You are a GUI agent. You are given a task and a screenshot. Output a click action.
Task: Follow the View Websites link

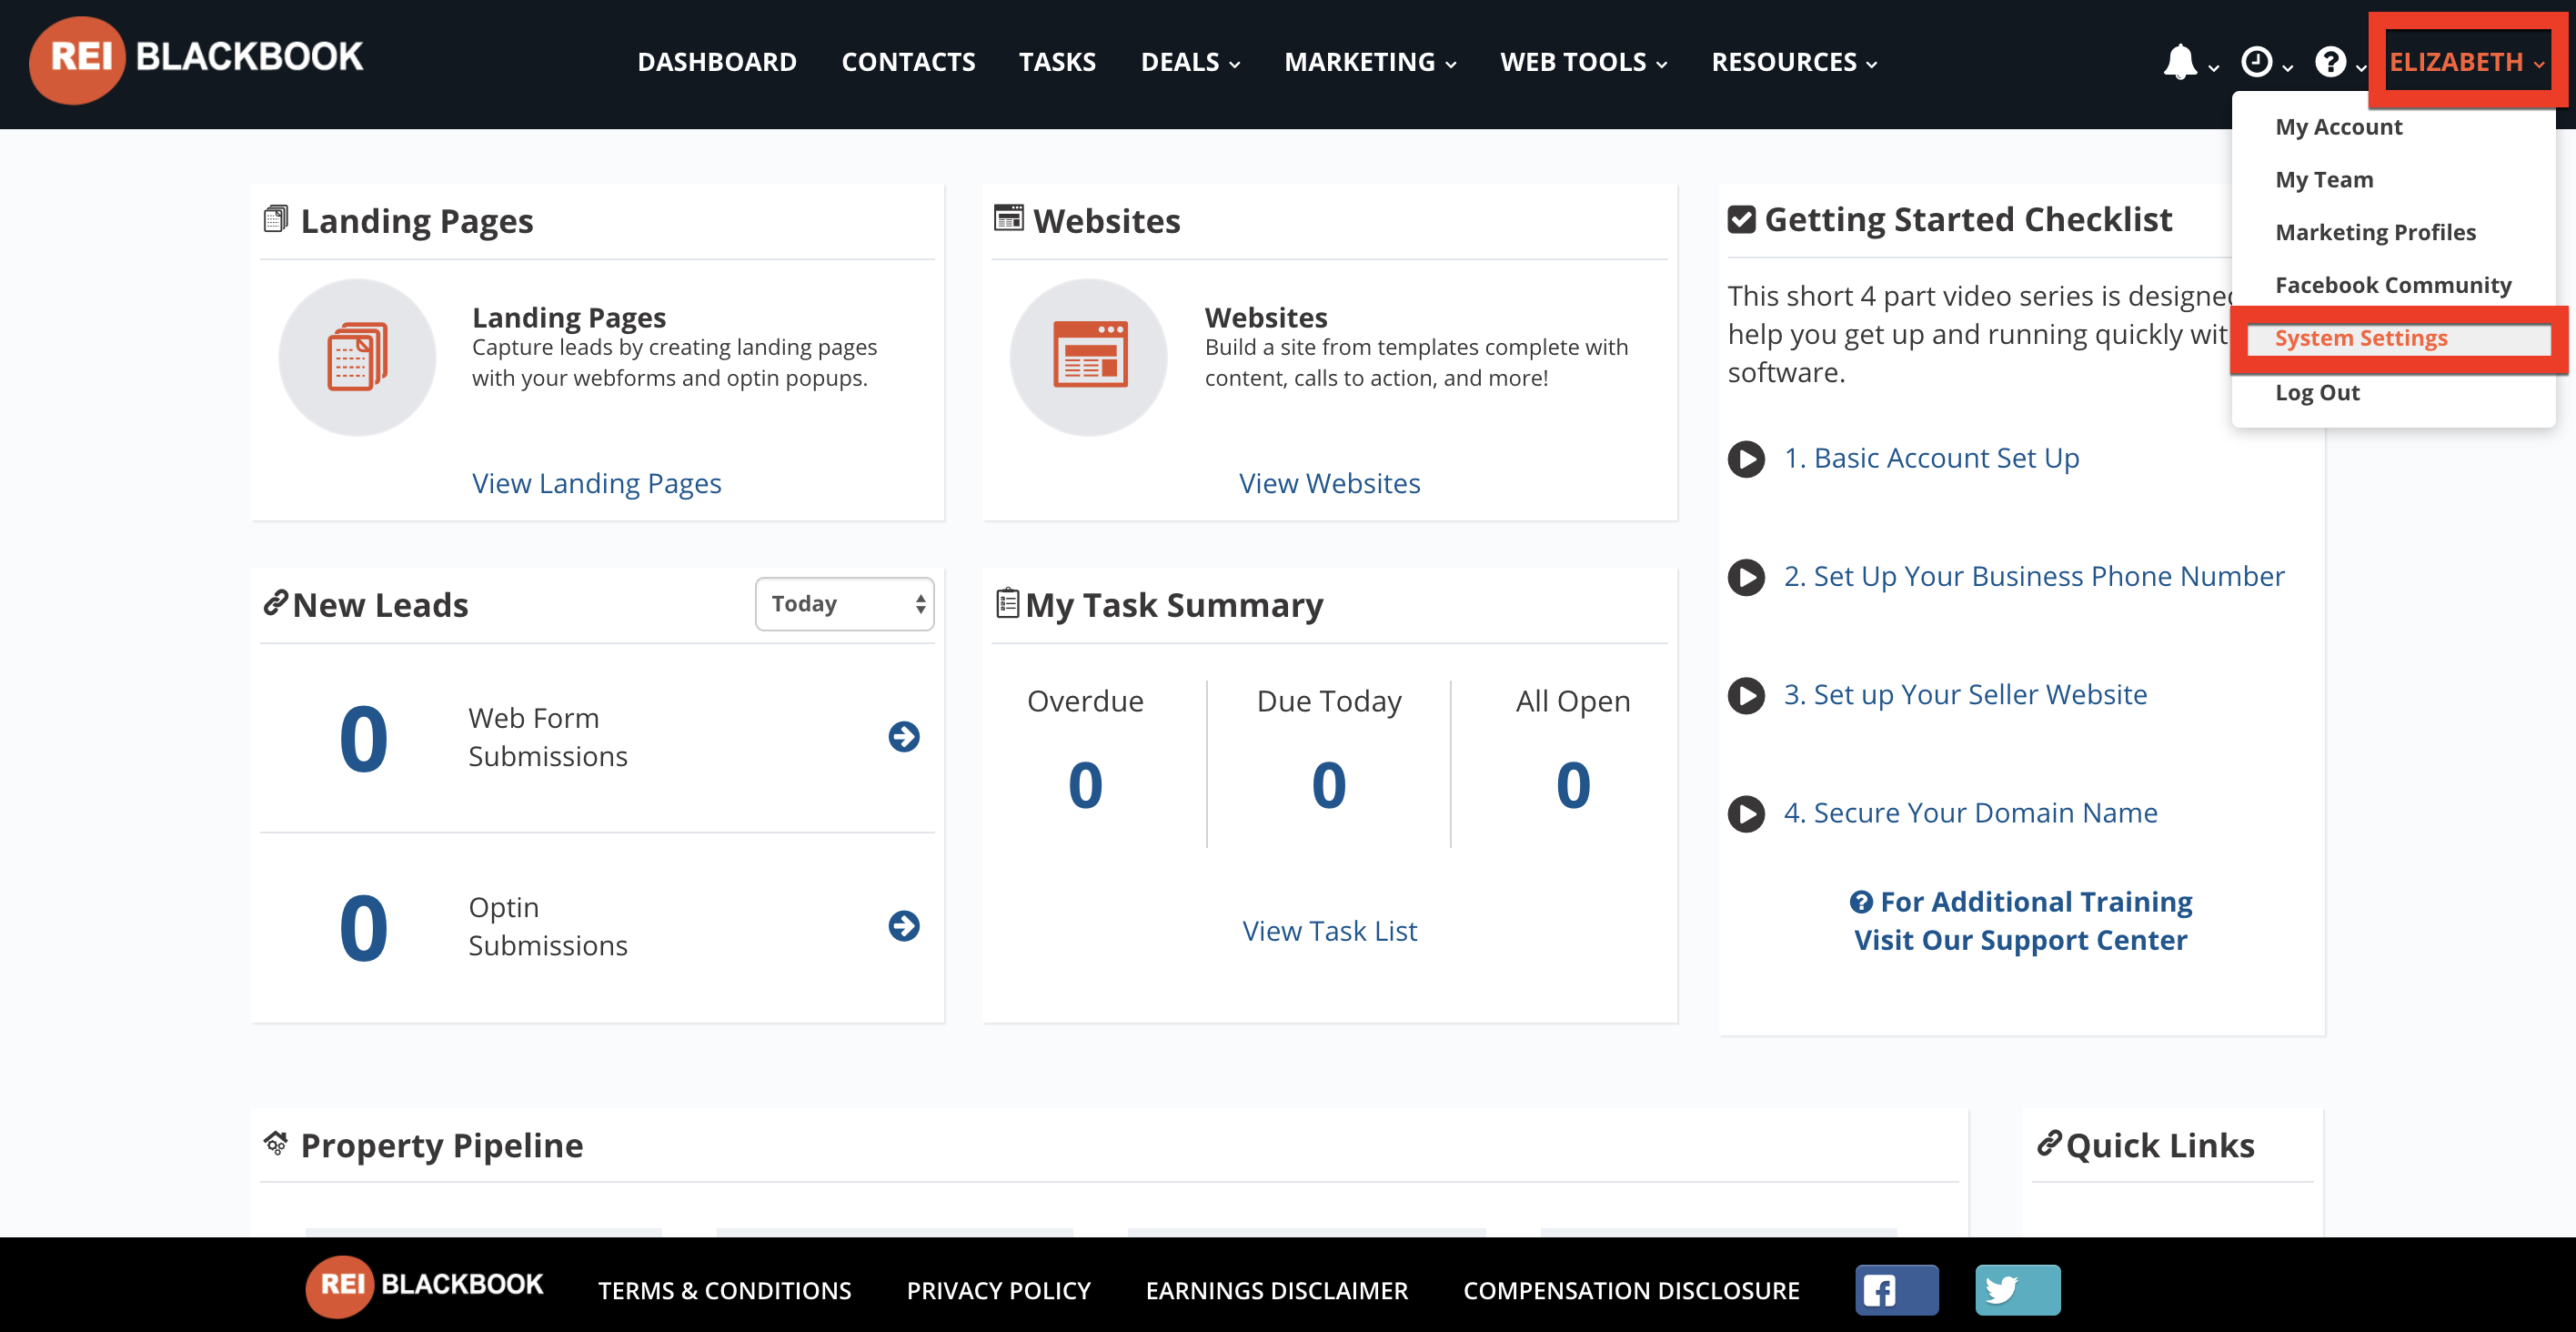[1329, 483]
